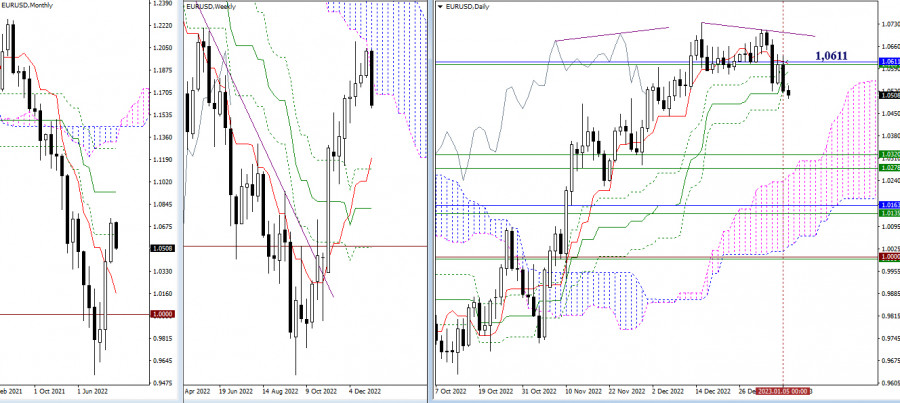The image size is (900, 403).
Task: Click the small triangle beside EURUSD,Daily title
Action: pyautogui.click(x=440, y=6)
